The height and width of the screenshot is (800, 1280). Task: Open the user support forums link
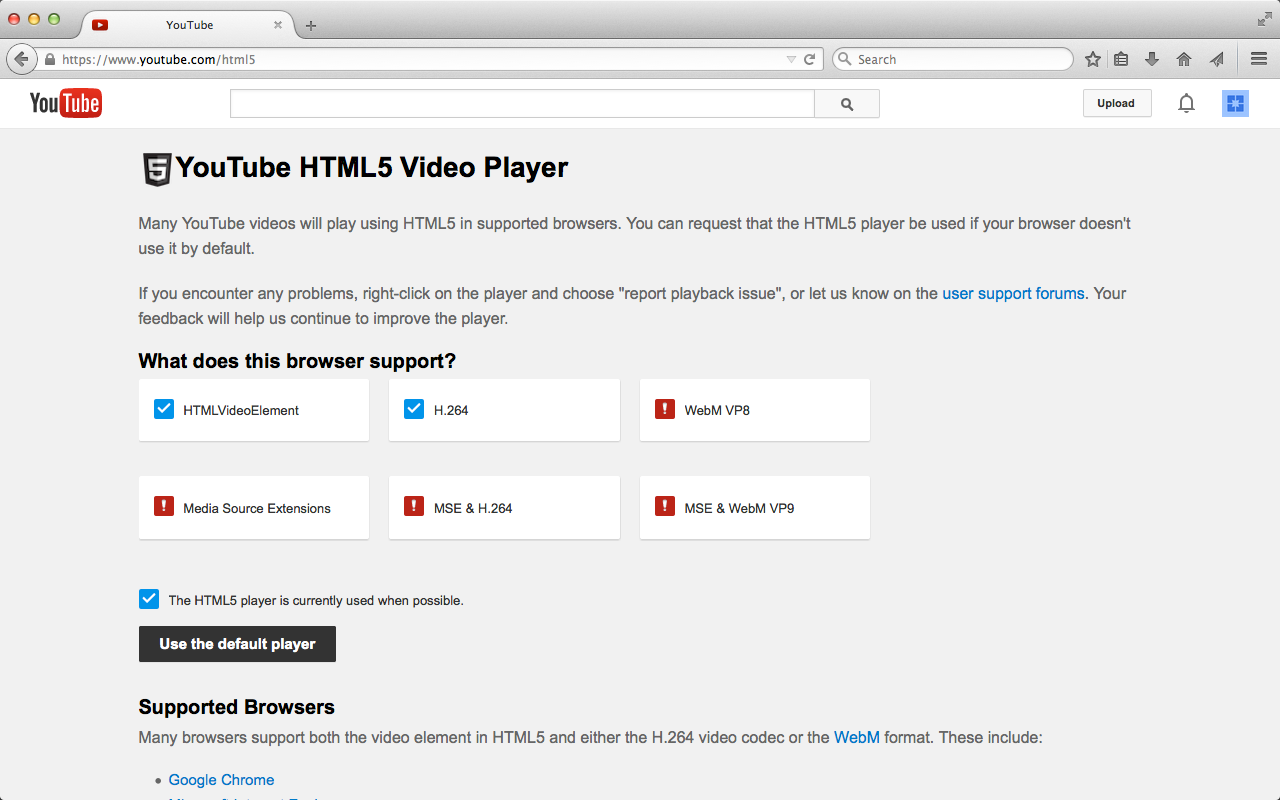(1013, 294)
